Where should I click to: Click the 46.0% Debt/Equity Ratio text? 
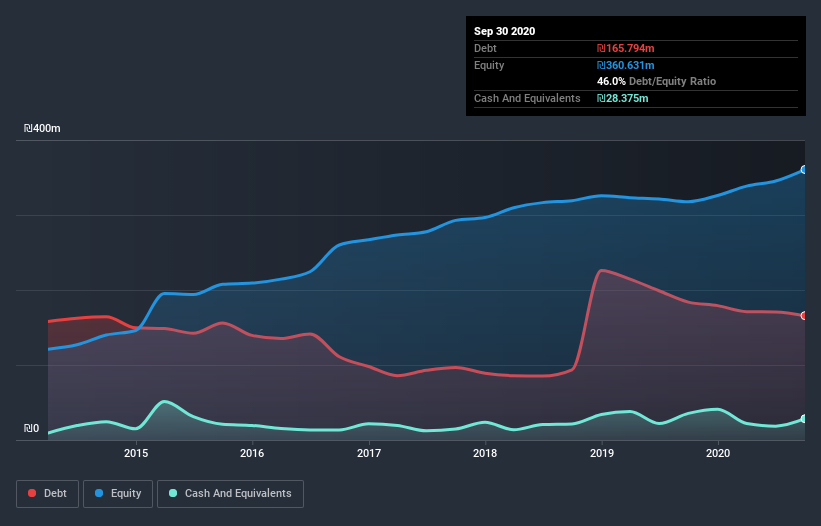click(x=657, y=81)
